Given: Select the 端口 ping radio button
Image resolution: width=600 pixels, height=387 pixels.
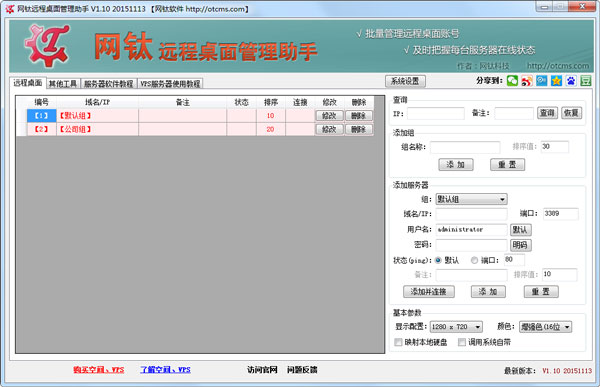Looking at the screenshot, I should [474, 260].
